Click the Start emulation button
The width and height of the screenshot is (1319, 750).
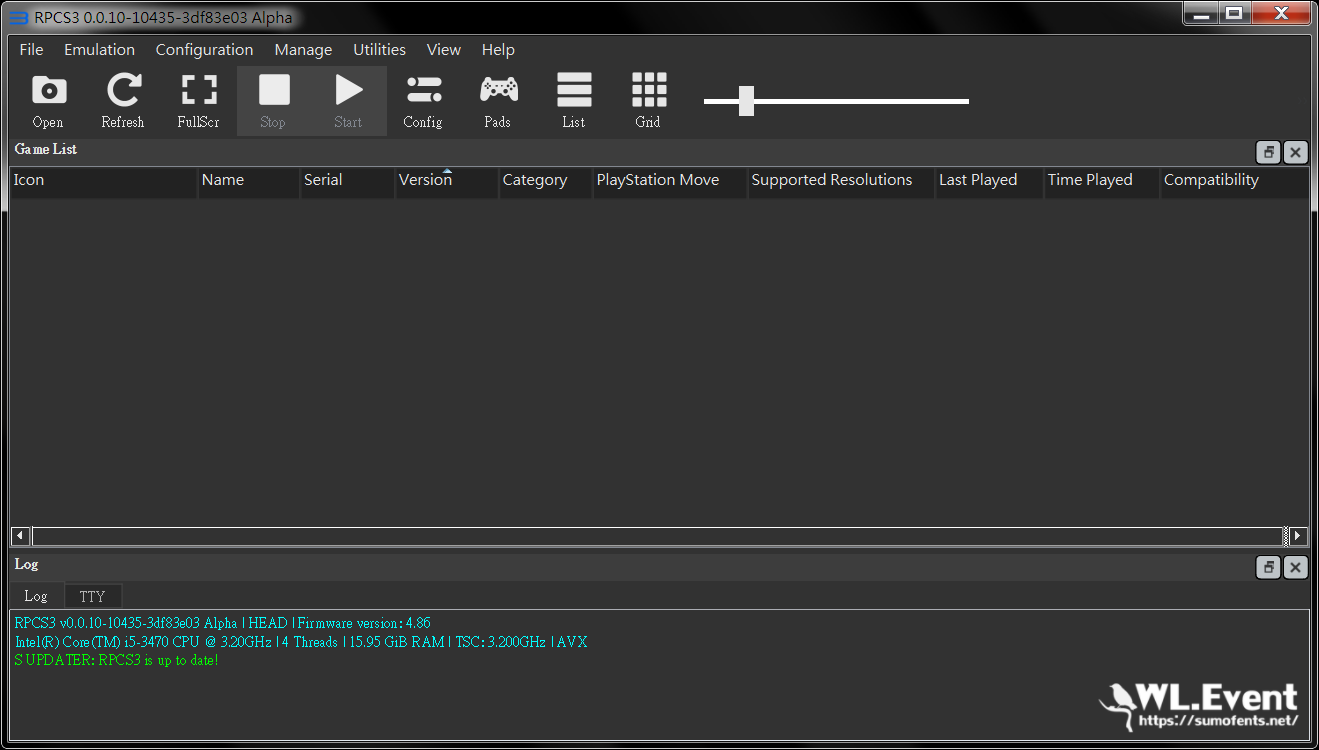[348, 100]
